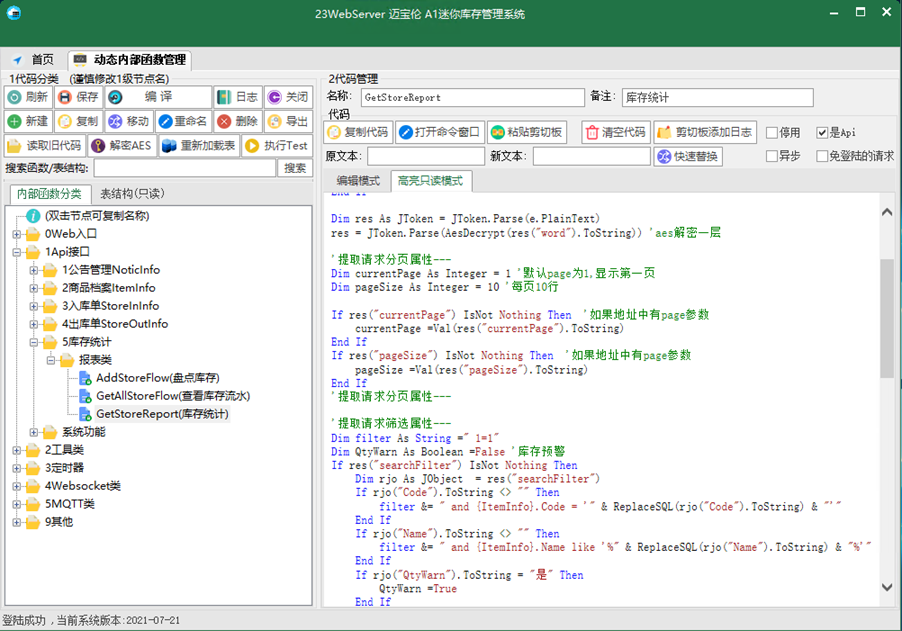Switch to the 首页 home tab
This screenshot has height=631, width=902.
pos(35,60)
